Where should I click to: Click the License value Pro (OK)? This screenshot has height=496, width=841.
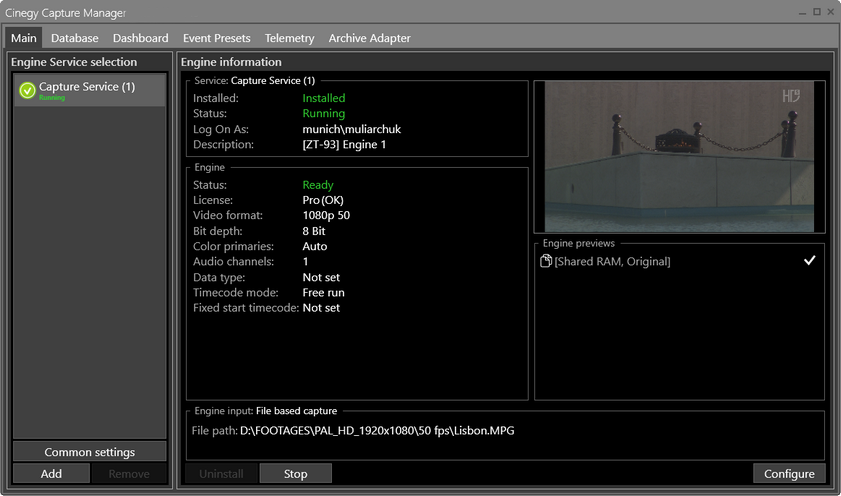(x=323, y=200)
